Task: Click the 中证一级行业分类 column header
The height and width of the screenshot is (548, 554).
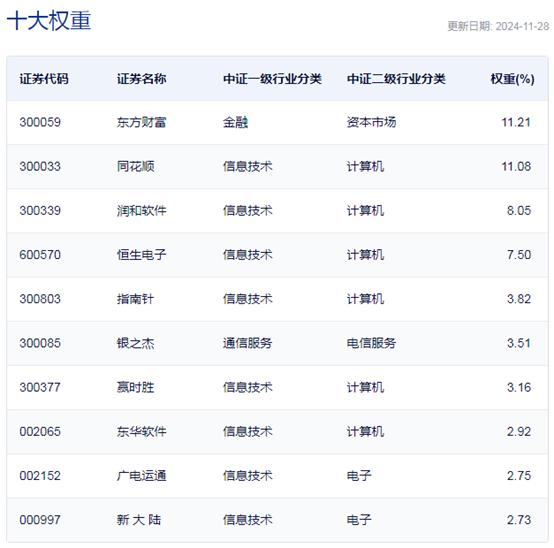Action: [x=272, y=79]
